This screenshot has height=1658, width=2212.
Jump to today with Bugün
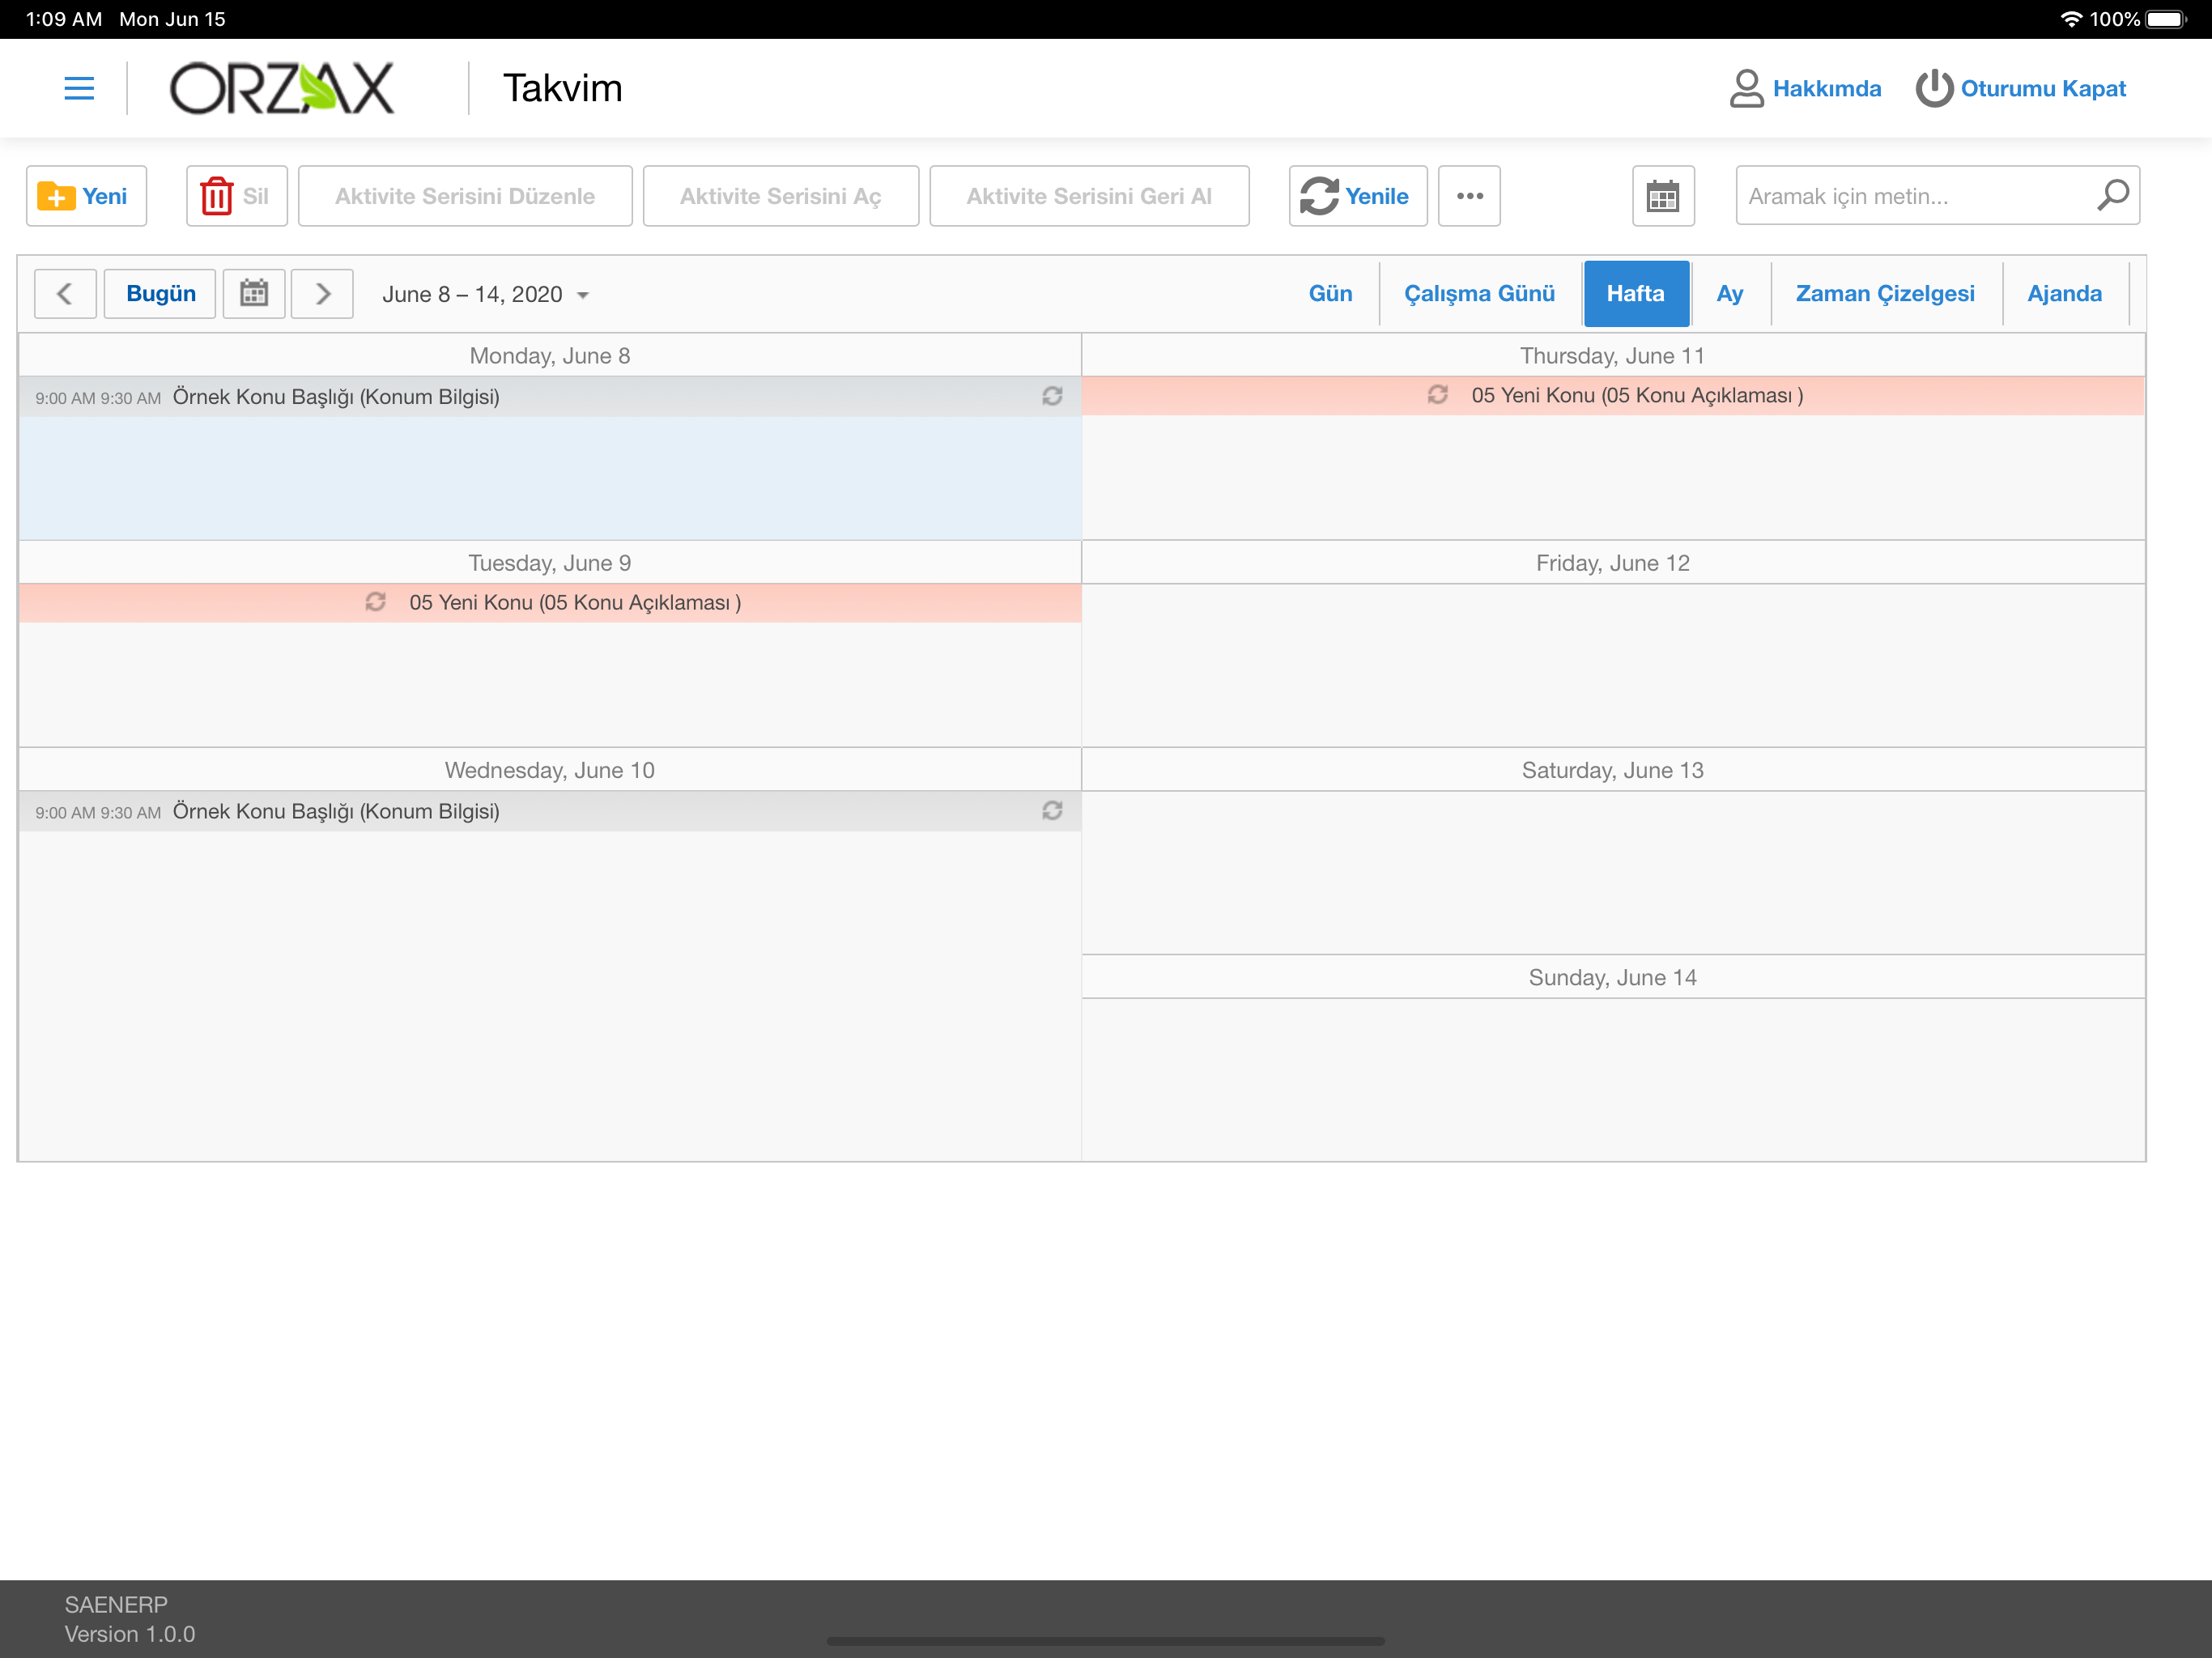click(160, 294)
